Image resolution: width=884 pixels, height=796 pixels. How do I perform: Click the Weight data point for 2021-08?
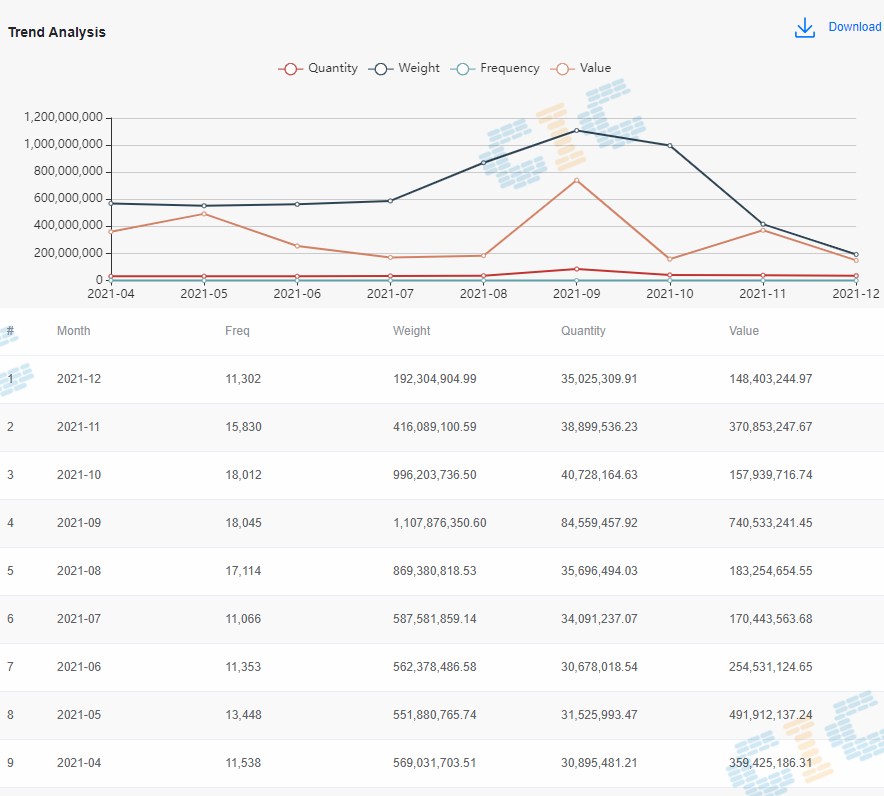483,163
